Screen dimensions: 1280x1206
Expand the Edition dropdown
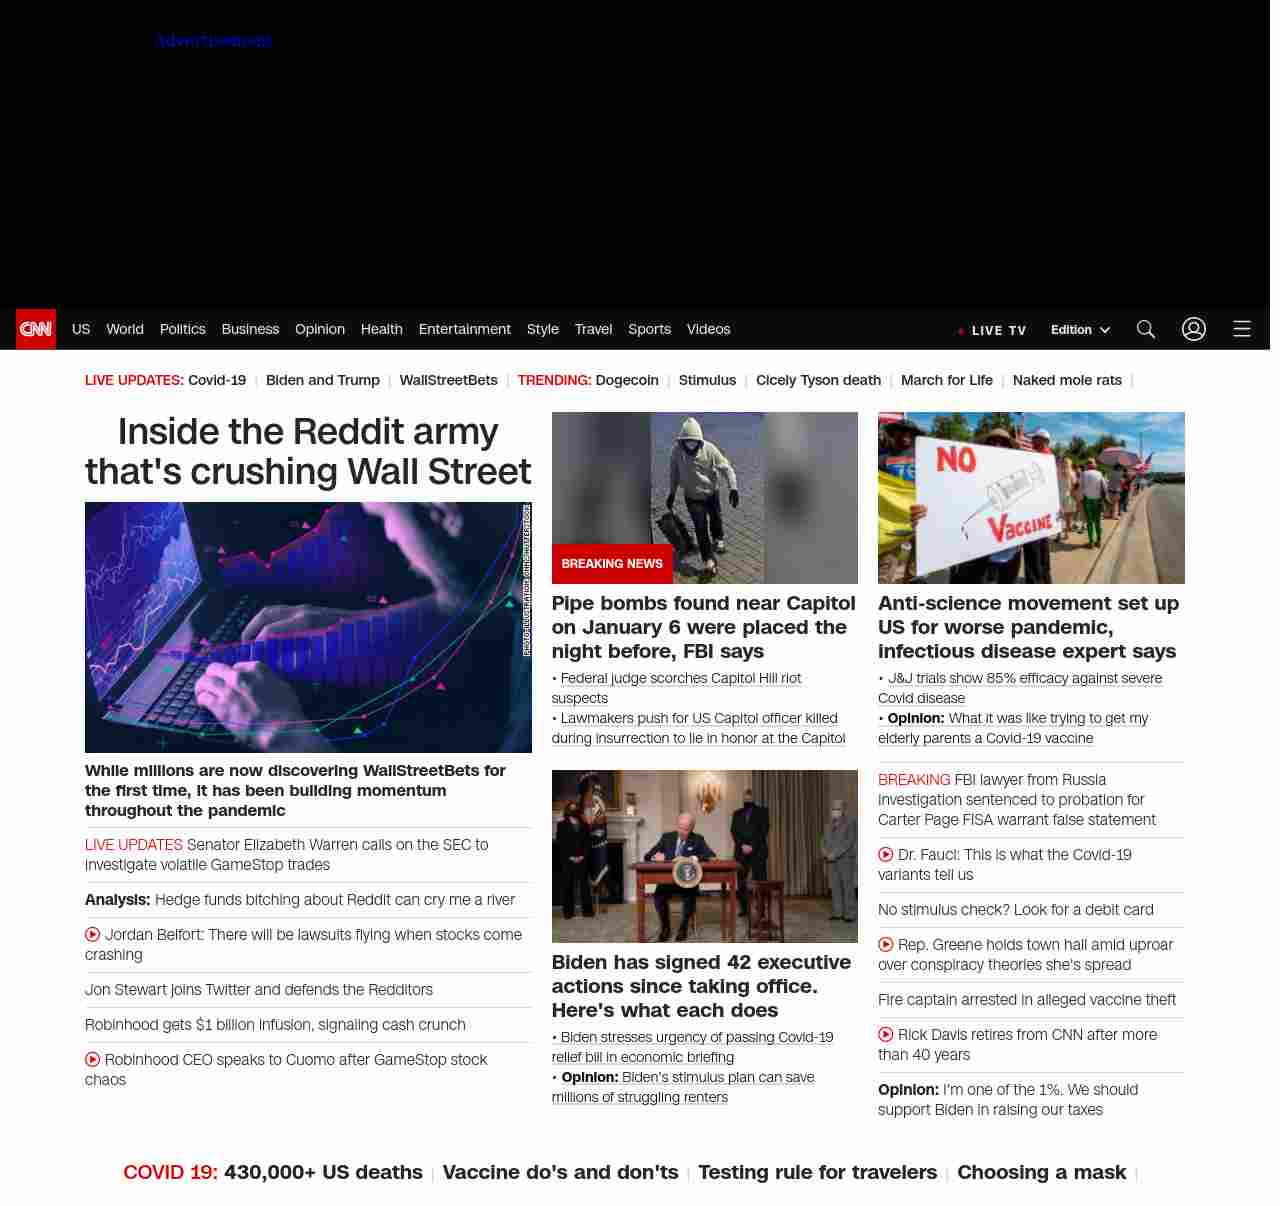tap(1080, 330)
